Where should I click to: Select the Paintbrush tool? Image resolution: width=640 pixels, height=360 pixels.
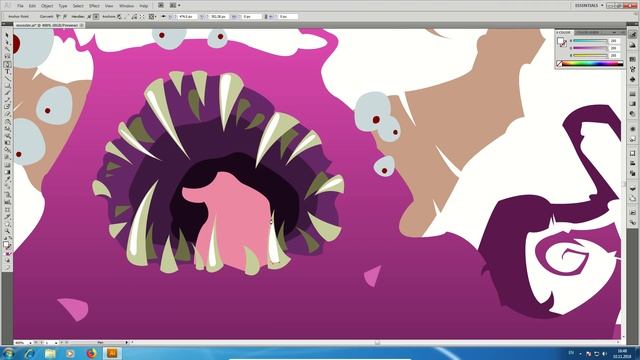[x=7, y=93]
